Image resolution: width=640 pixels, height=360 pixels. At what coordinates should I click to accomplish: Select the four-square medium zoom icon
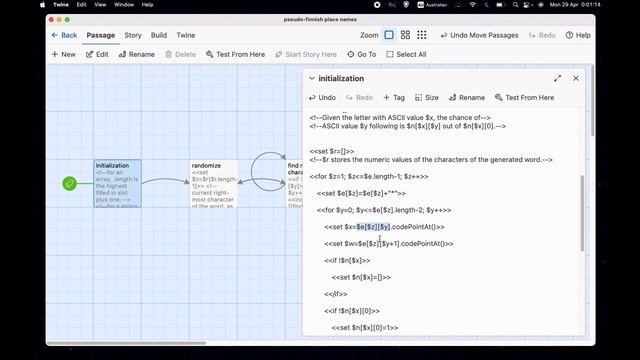pyautogui.click(x=405, y=35)
